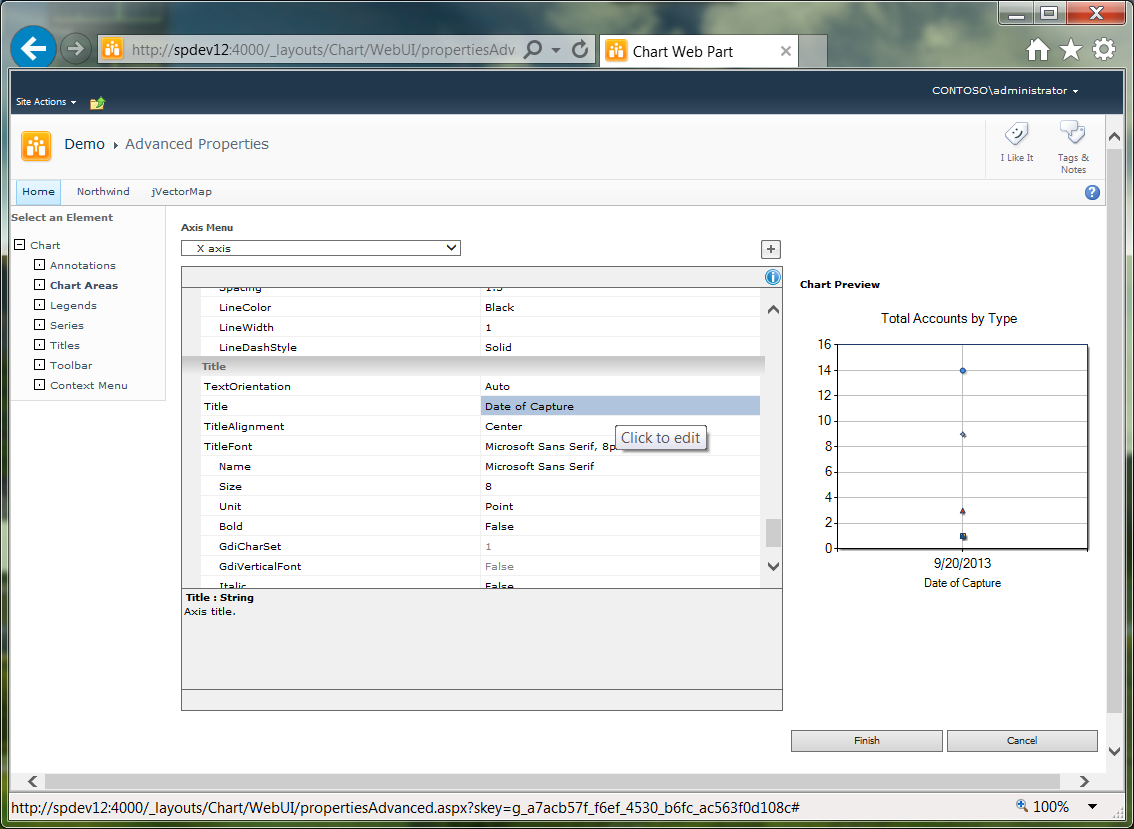Click the Unit value Point
Image resolution: width=1134 pixels, height=829 pixels.
coord(621,506)
